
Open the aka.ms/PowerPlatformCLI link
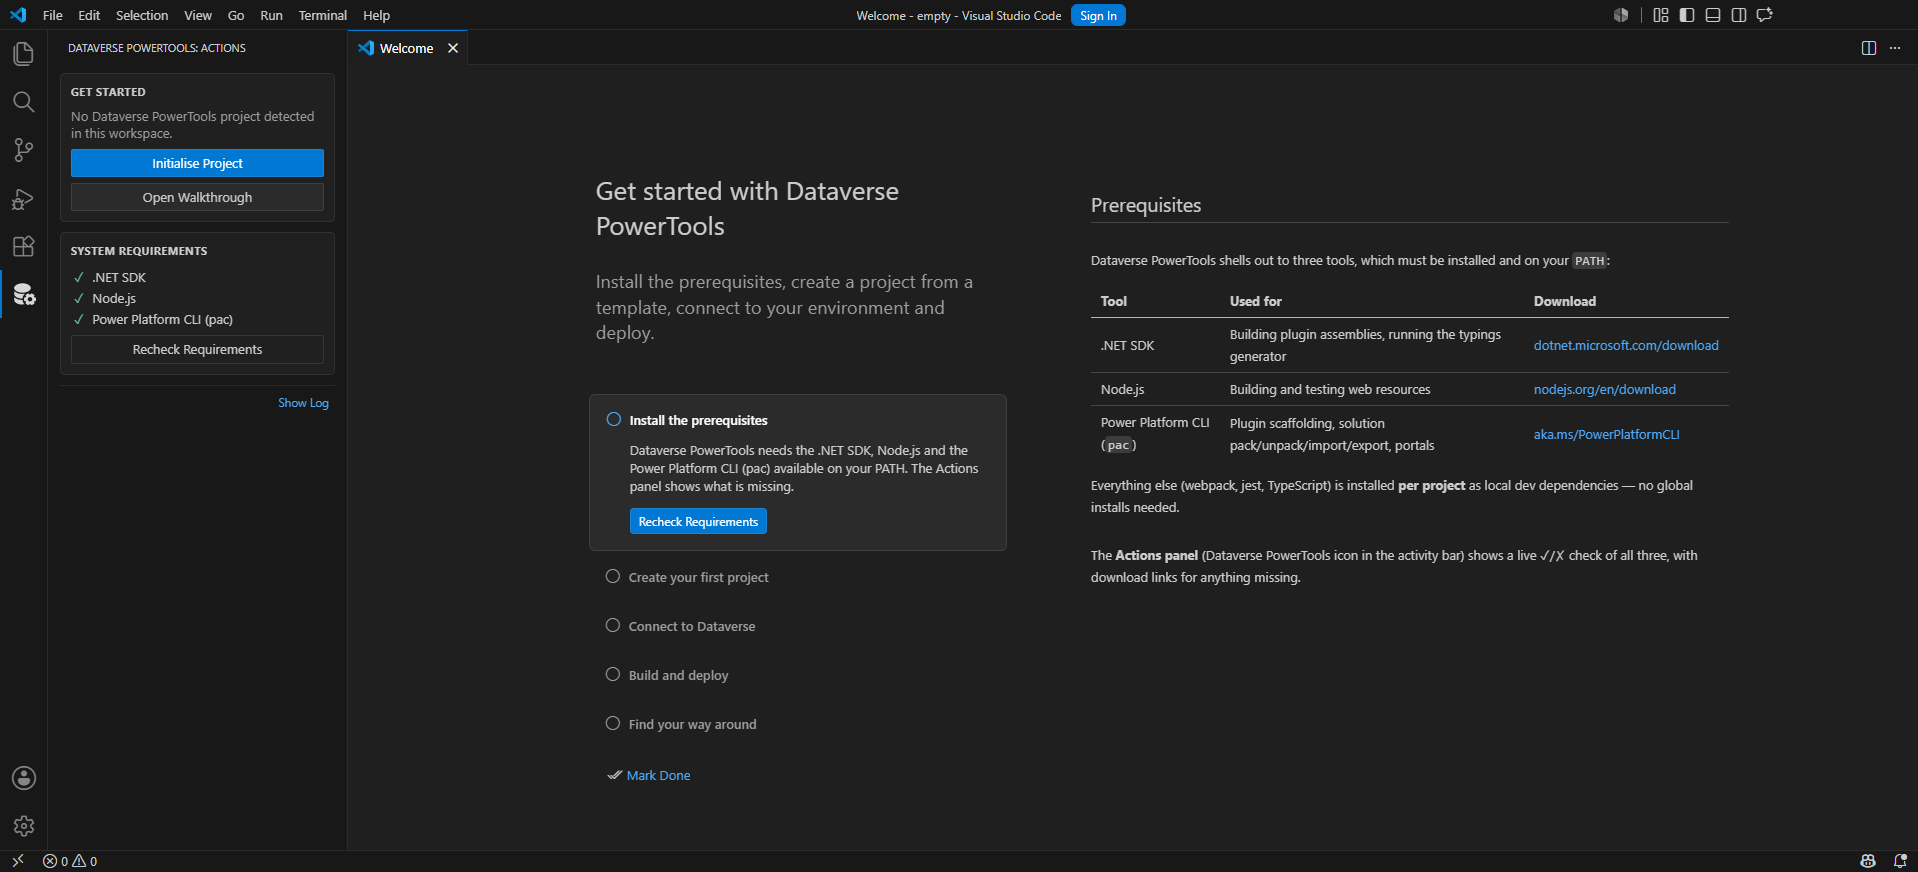coord(1607,434)
